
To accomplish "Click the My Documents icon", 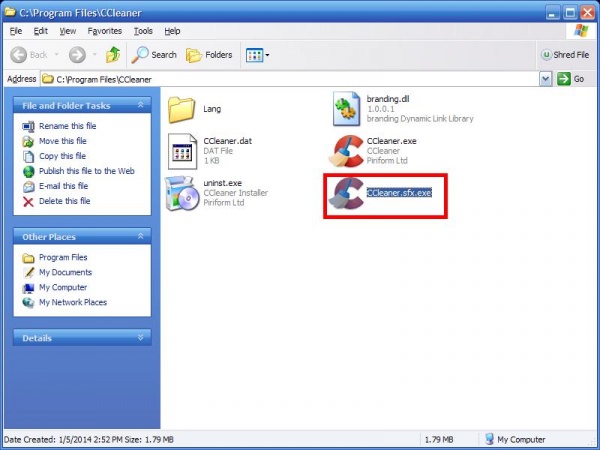I will (28, 272).
